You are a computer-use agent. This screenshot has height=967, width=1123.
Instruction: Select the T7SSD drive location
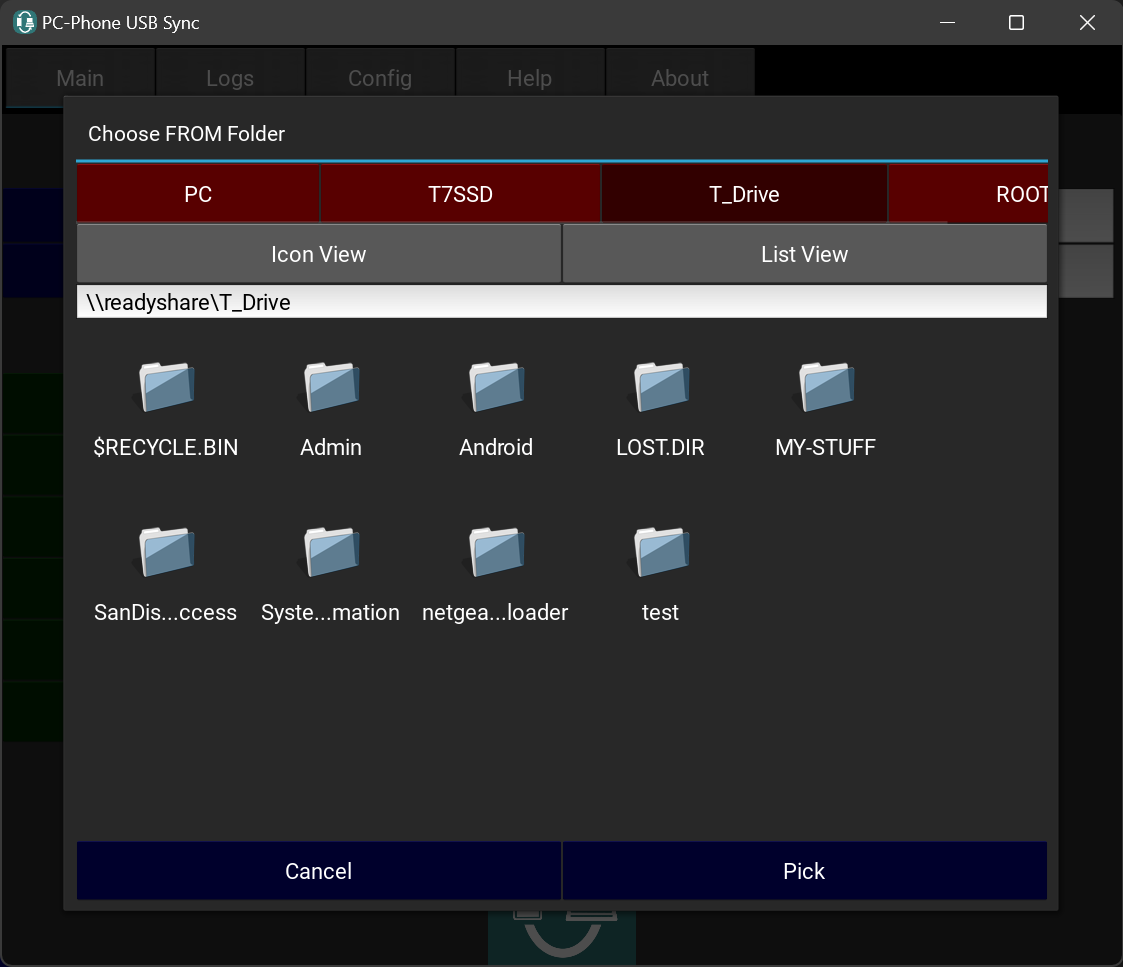pyautogui.click(x=460, y=194)
